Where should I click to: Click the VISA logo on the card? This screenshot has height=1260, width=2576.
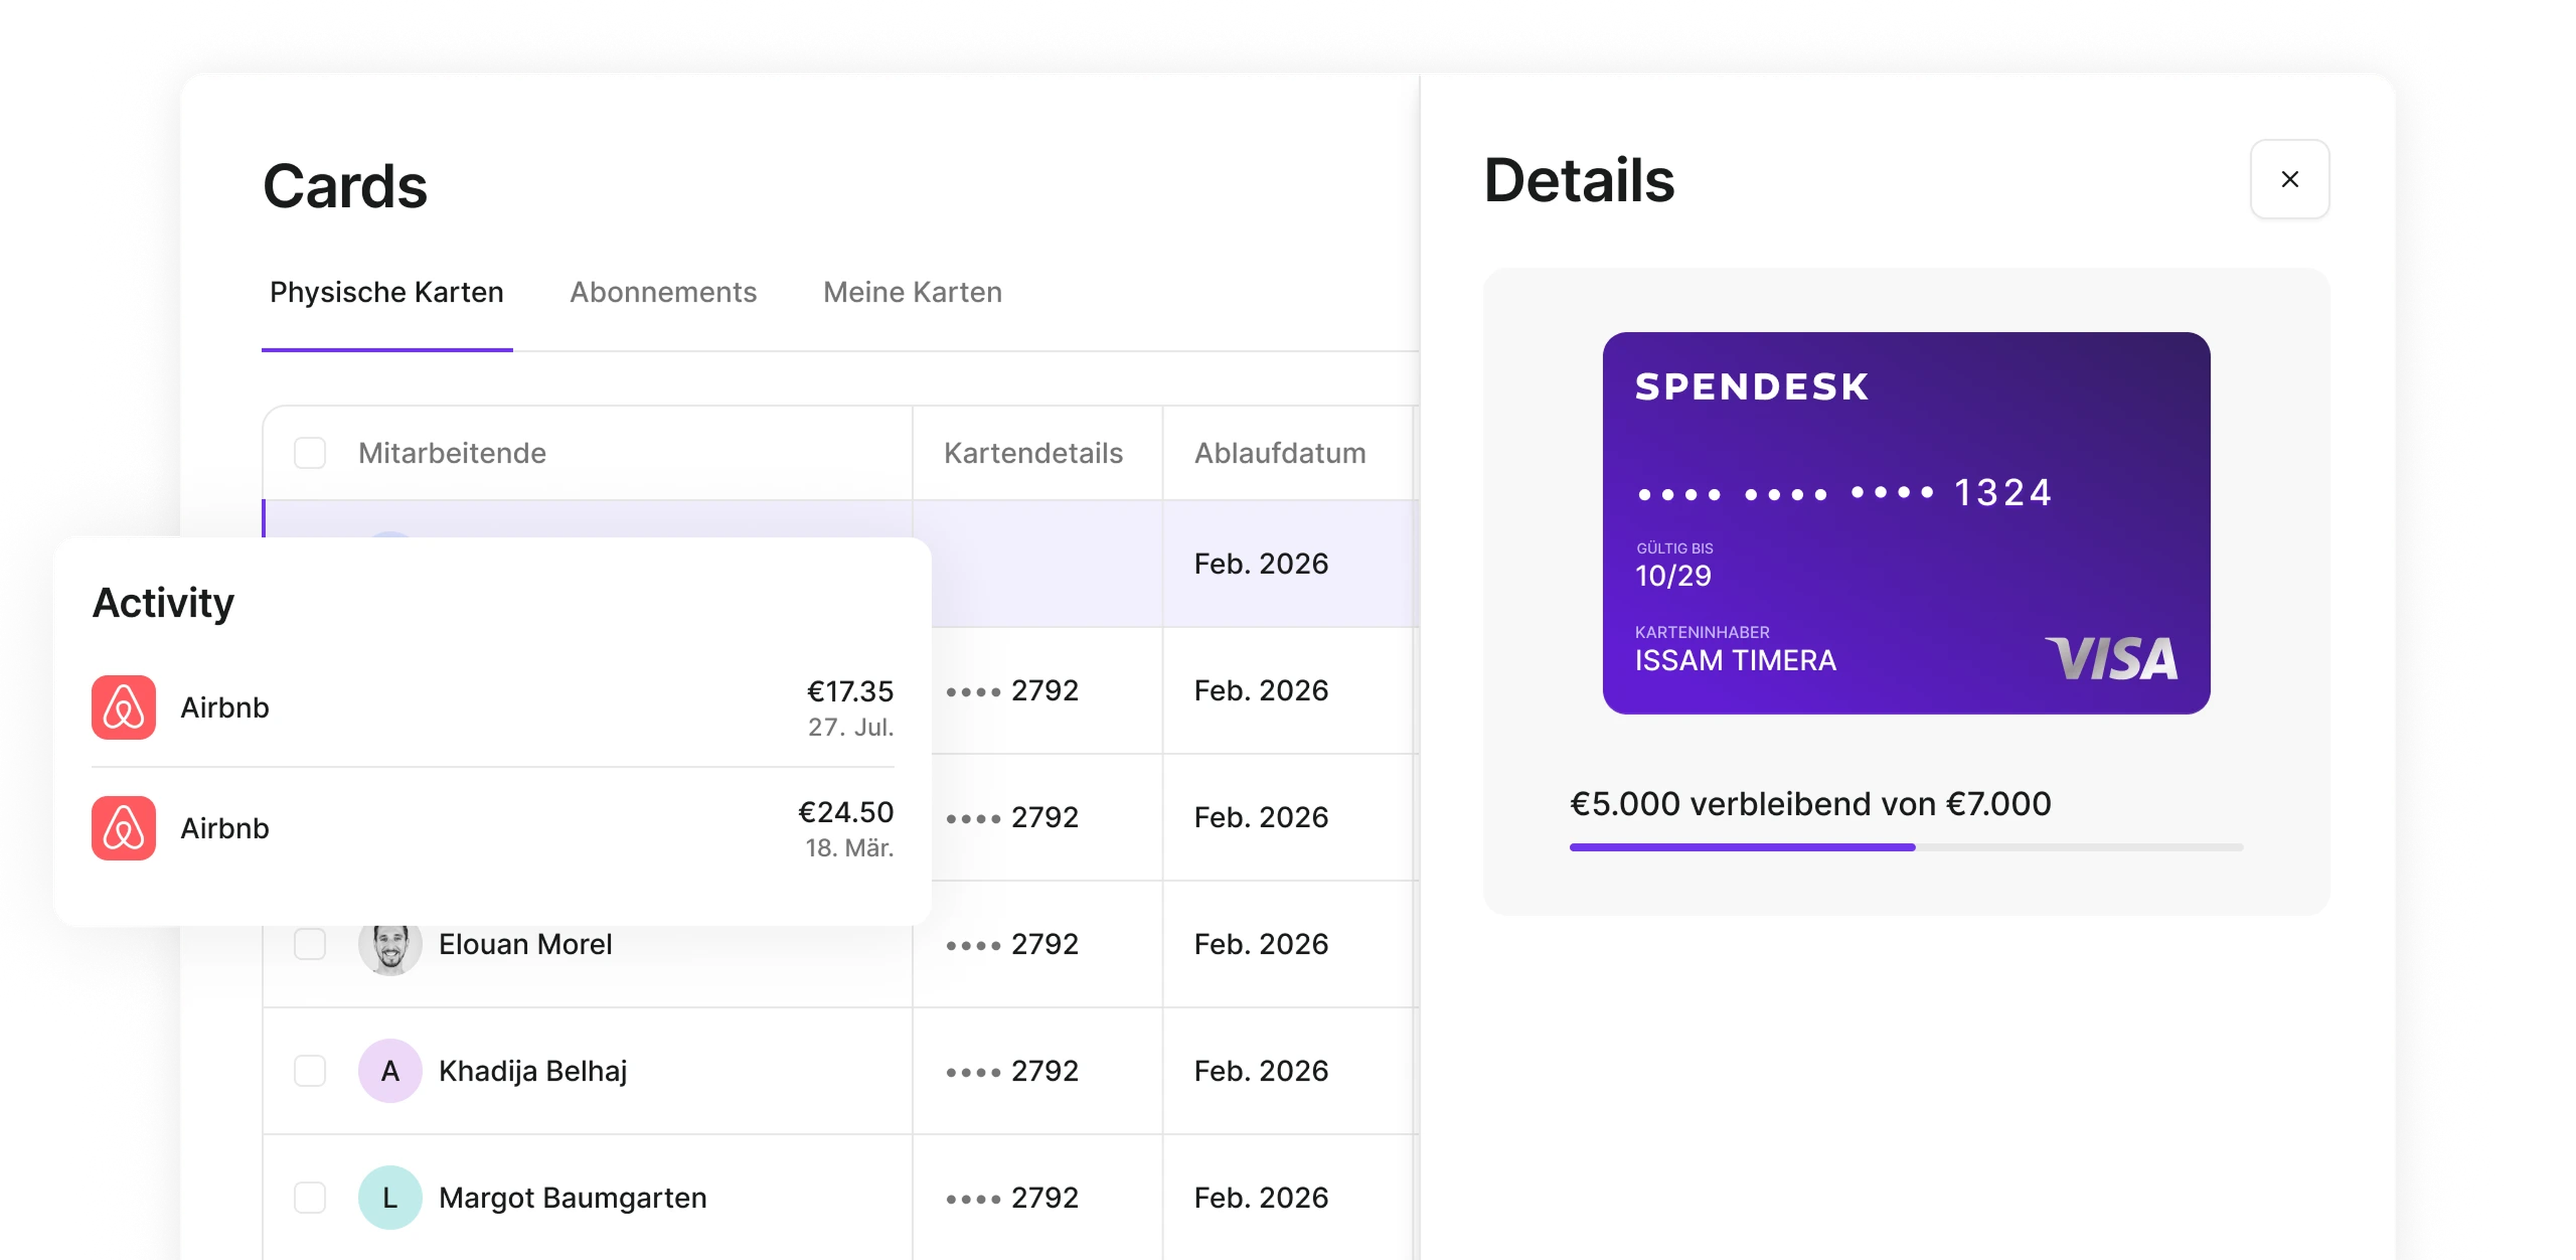[2112, 659]
